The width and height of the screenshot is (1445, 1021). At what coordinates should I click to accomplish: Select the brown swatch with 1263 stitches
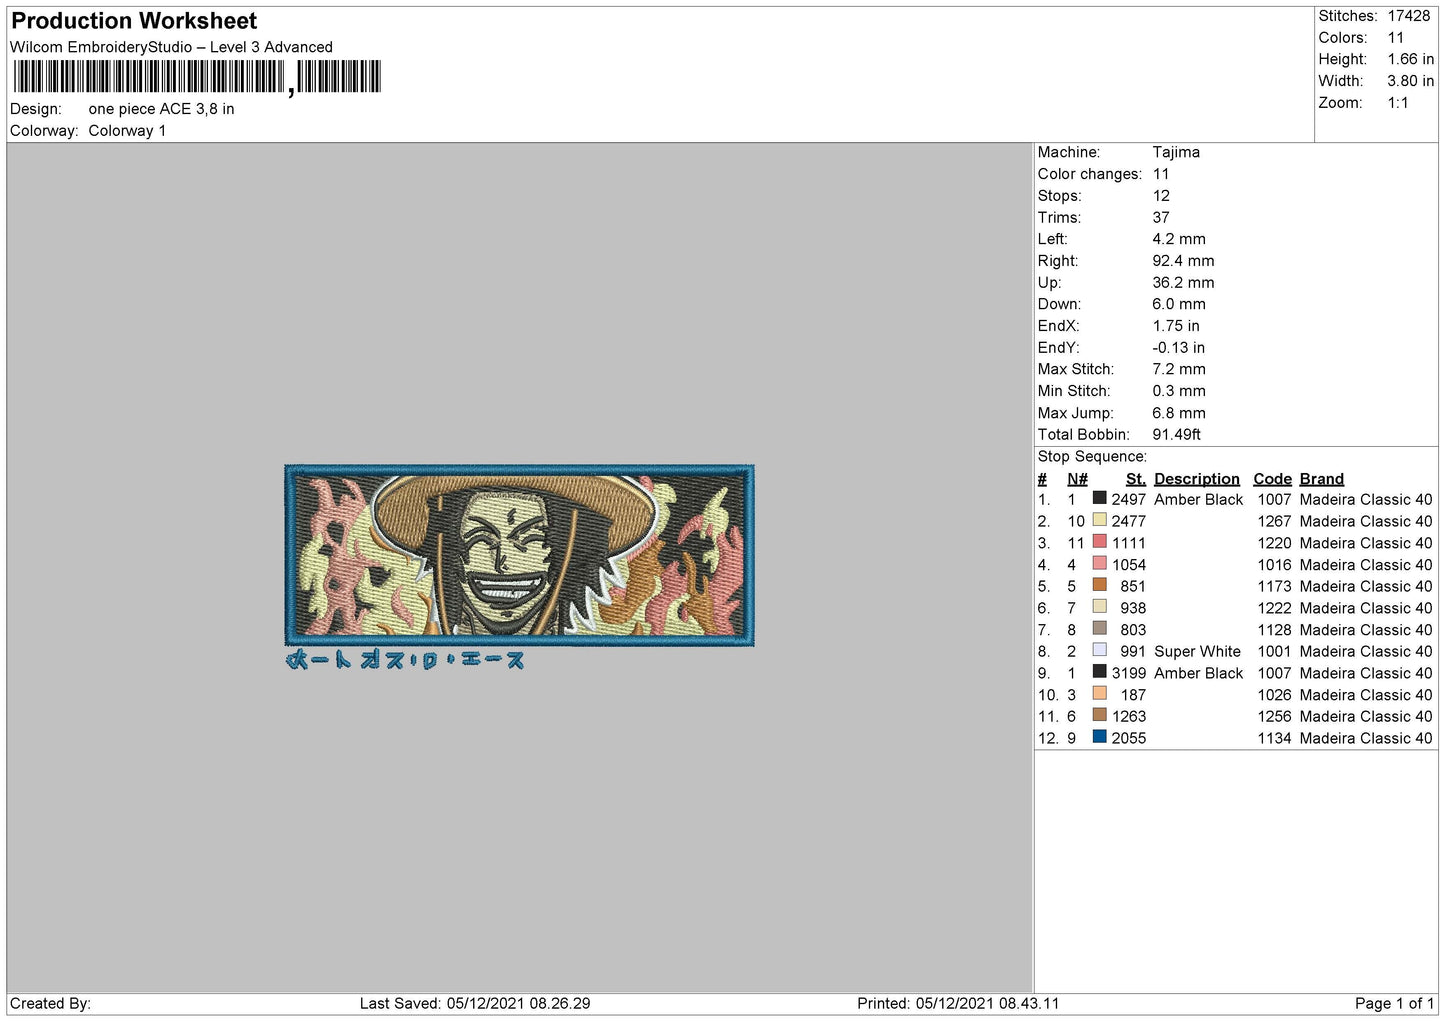pyautogui.click(x=1100, y=715)
